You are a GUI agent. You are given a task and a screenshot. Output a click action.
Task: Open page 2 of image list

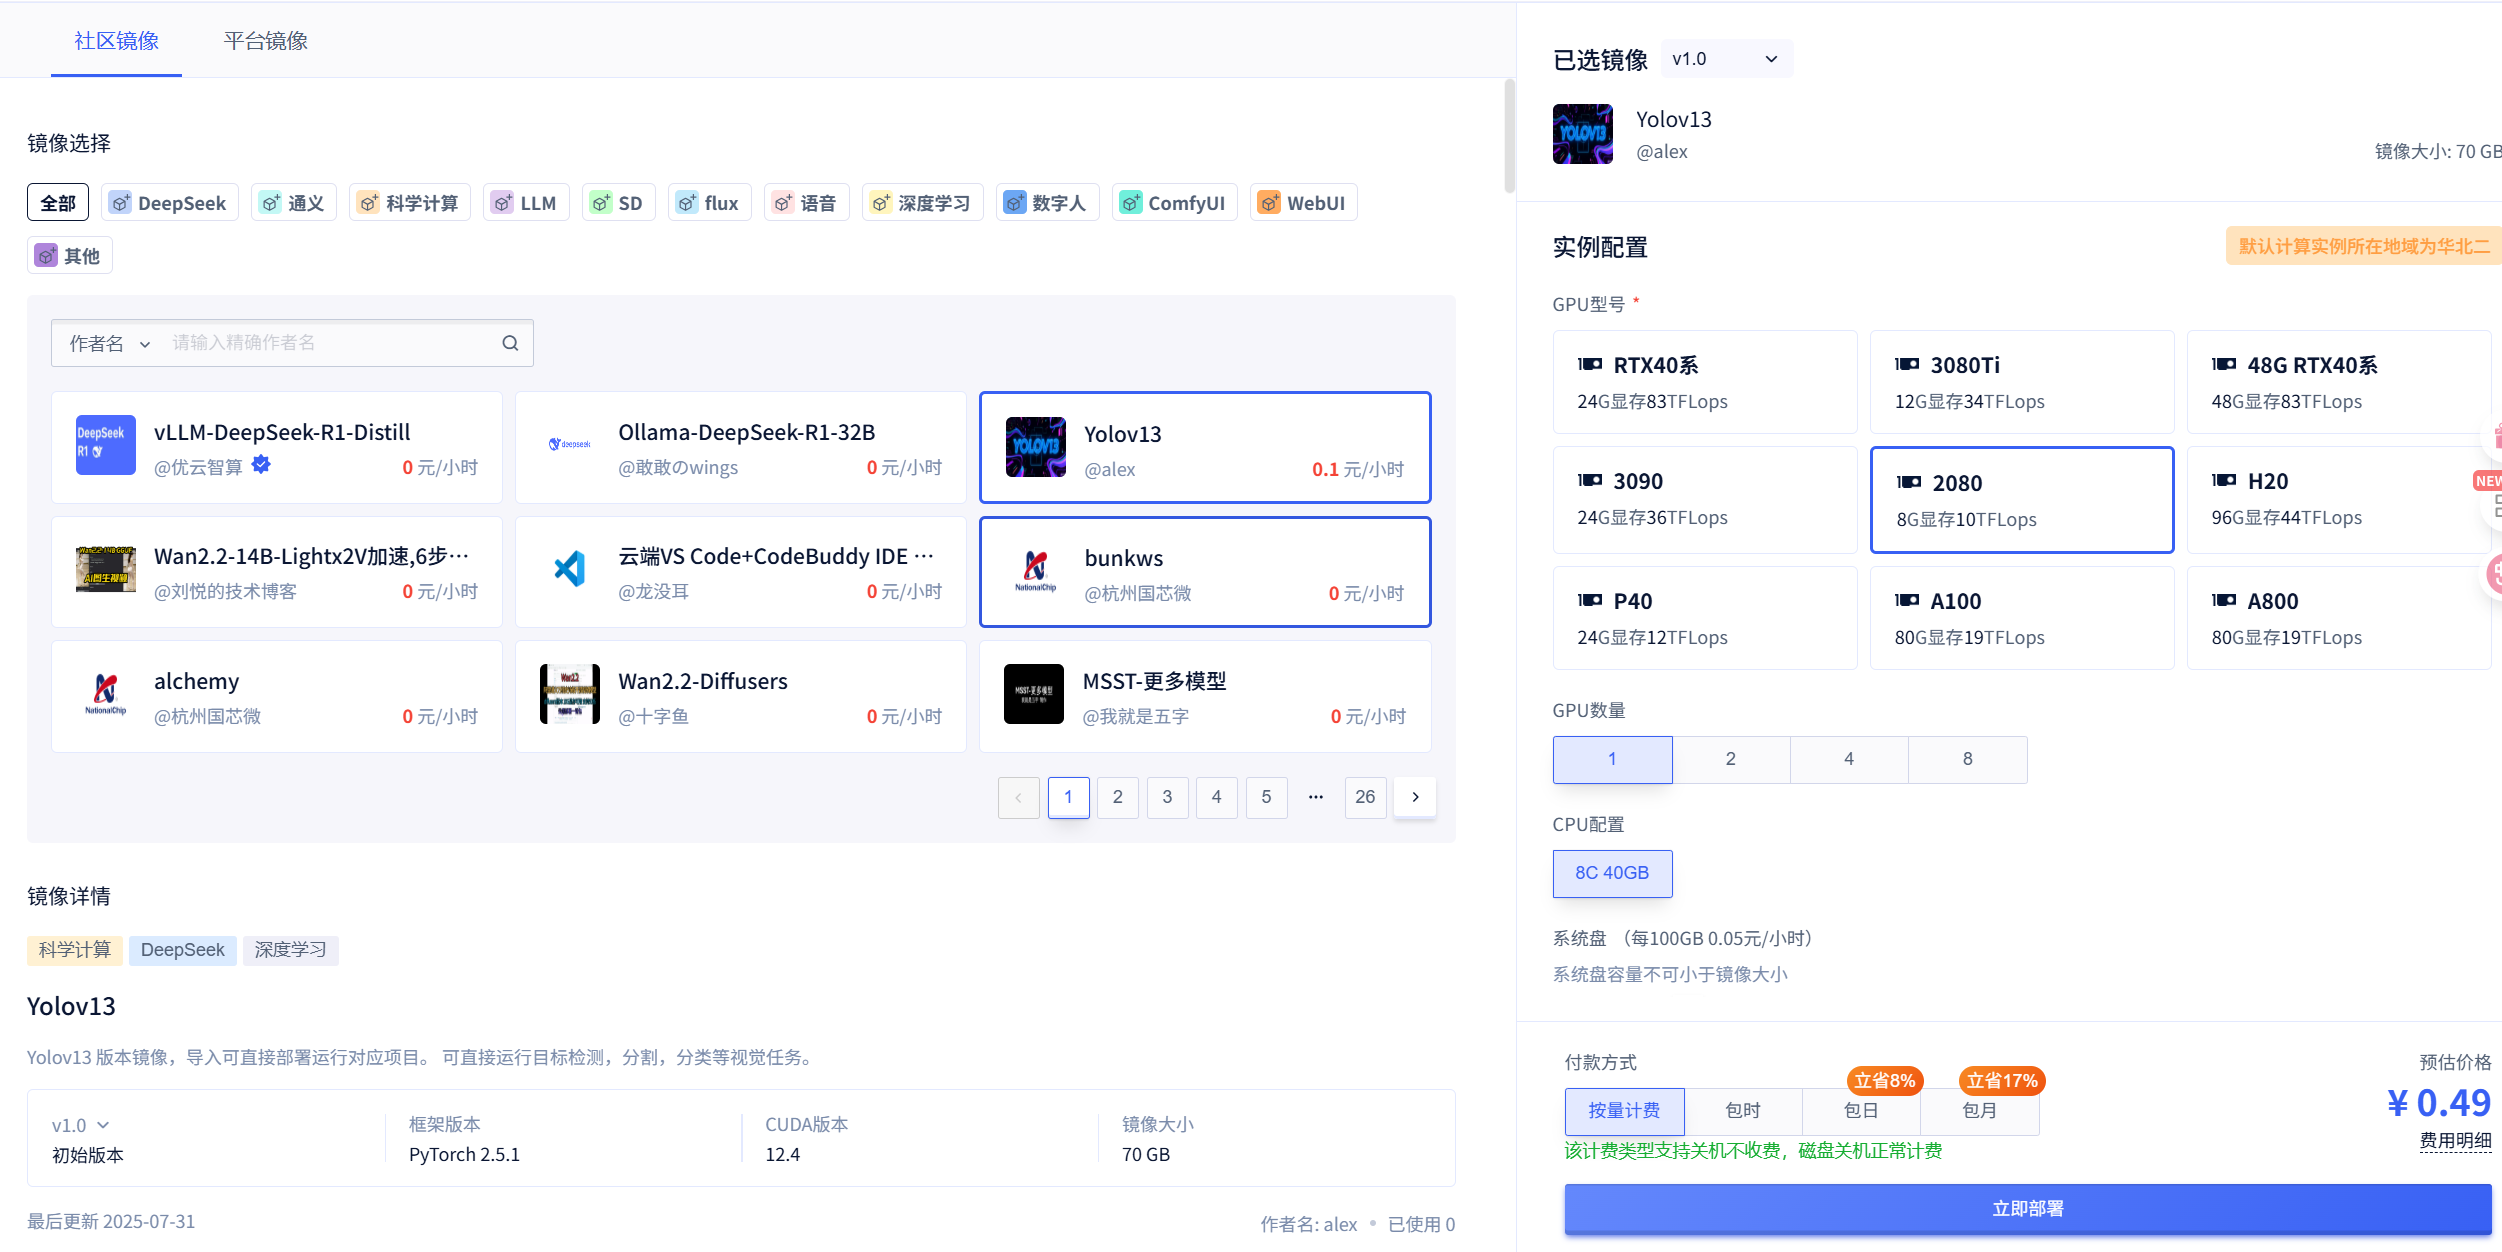point(1117,797)
